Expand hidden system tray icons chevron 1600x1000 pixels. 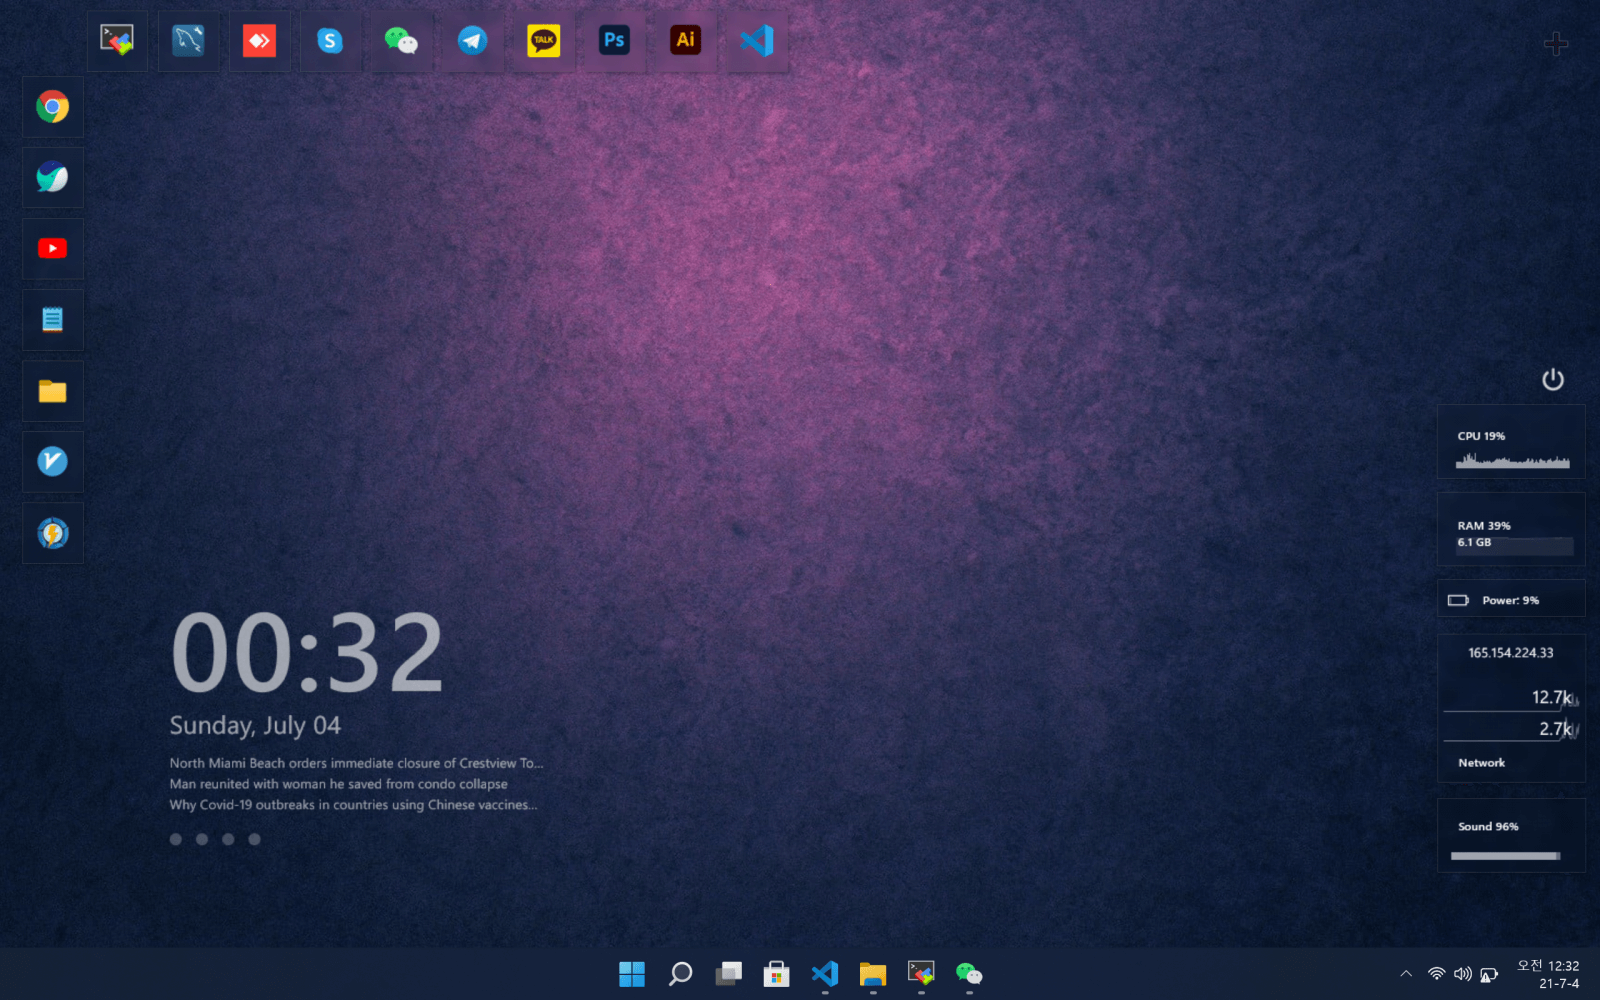pos(1406,974)
